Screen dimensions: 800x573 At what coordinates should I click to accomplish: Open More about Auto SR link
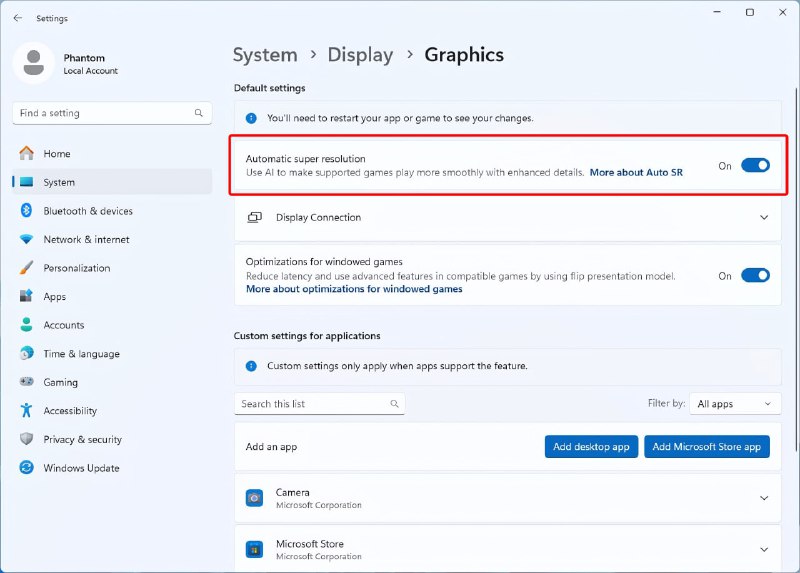pyautogui.click(x=636, y=172)
